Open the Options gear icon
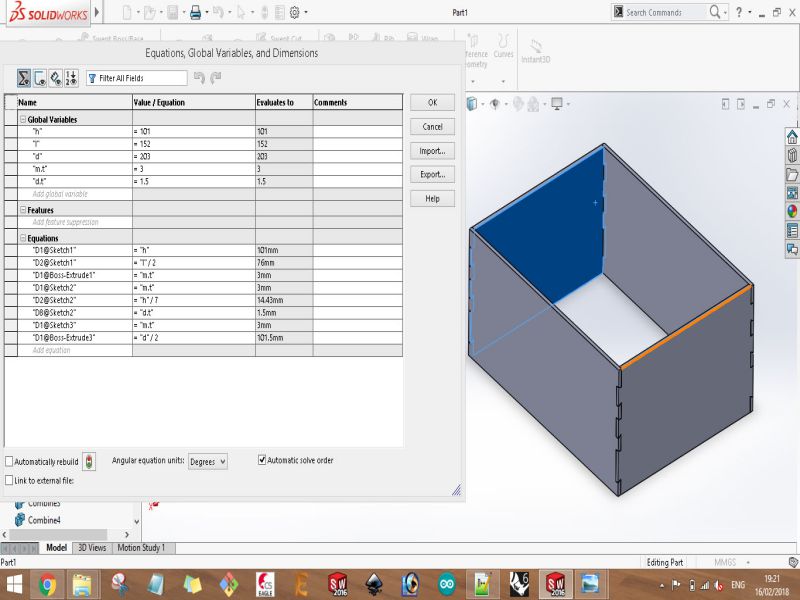The width and height of the screenshot is (800, 600). (x=294, y=12)
